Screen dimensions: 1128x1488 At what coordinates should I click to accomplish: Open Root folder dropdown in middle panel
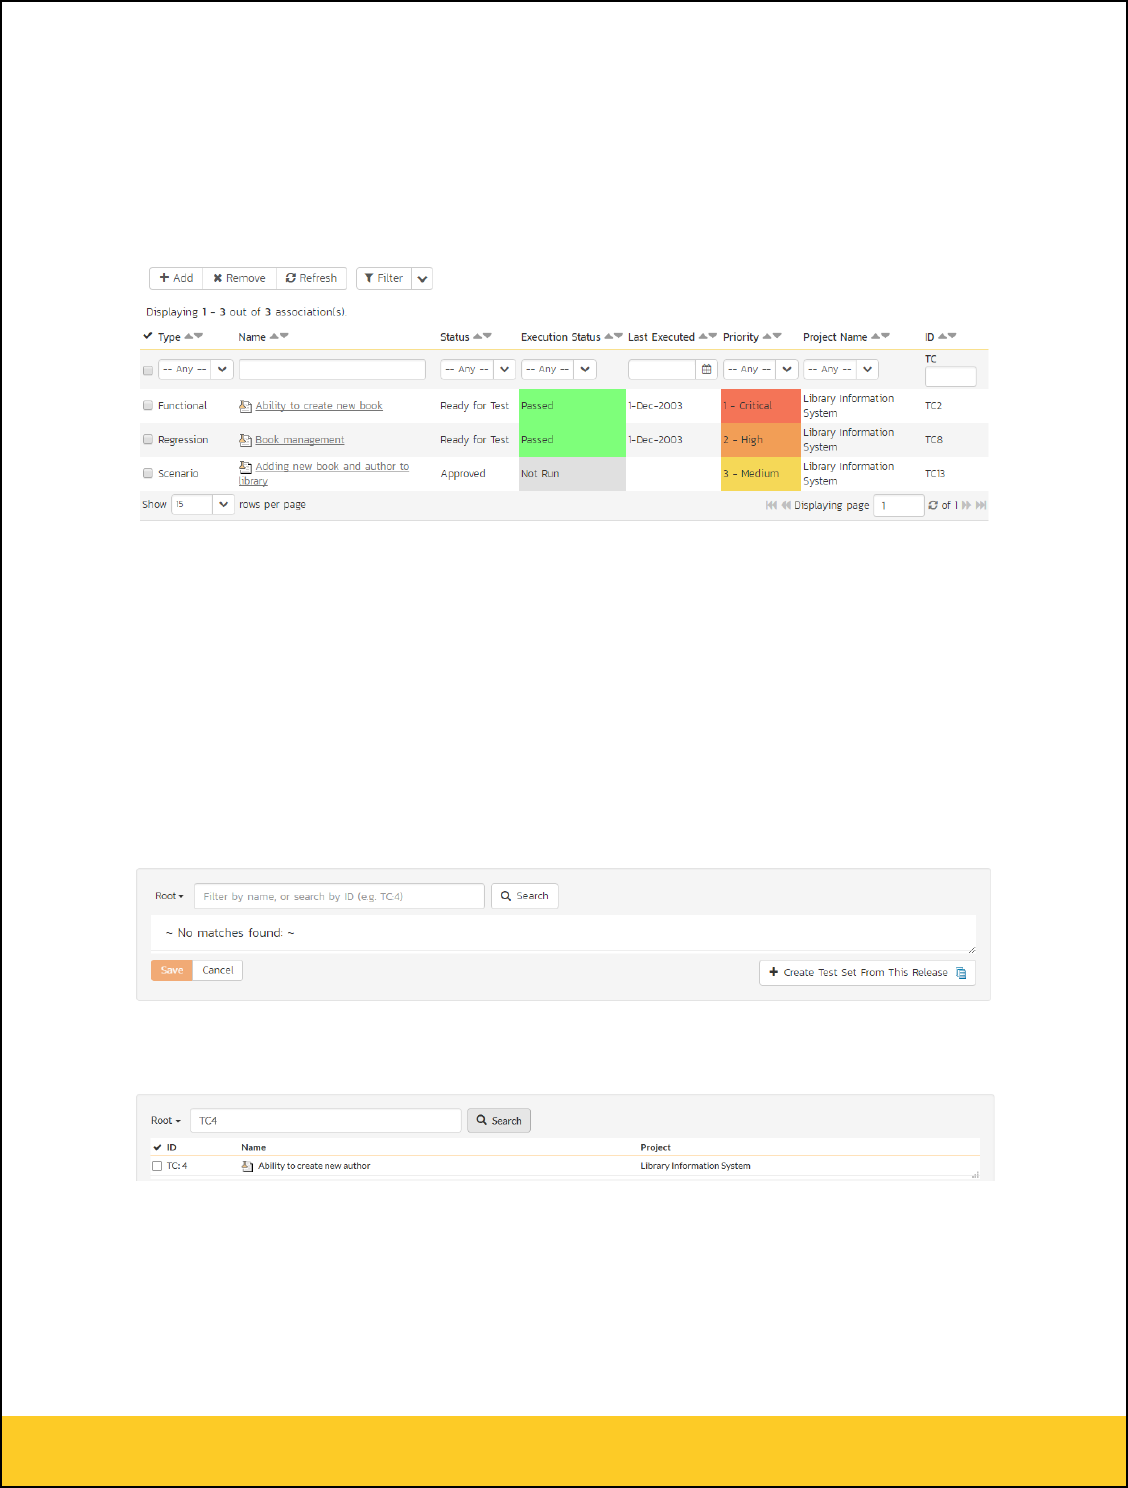pos(169,896)
